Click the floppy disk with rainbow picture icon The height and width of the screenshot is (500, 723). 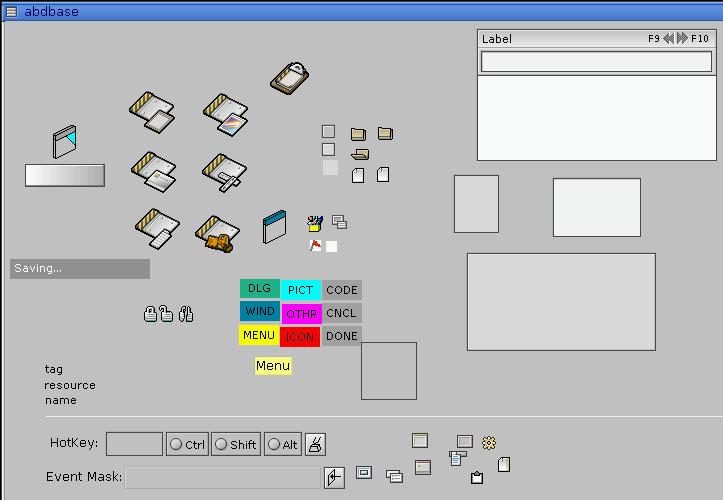click(226, 115)
